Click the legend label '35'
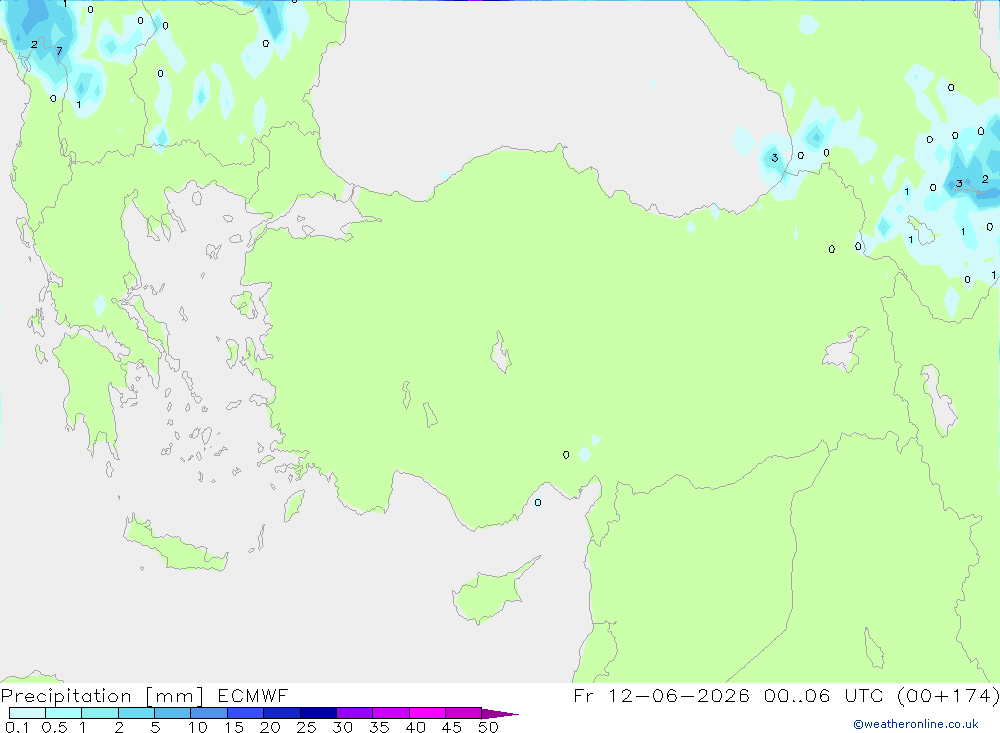 [379, 727]
